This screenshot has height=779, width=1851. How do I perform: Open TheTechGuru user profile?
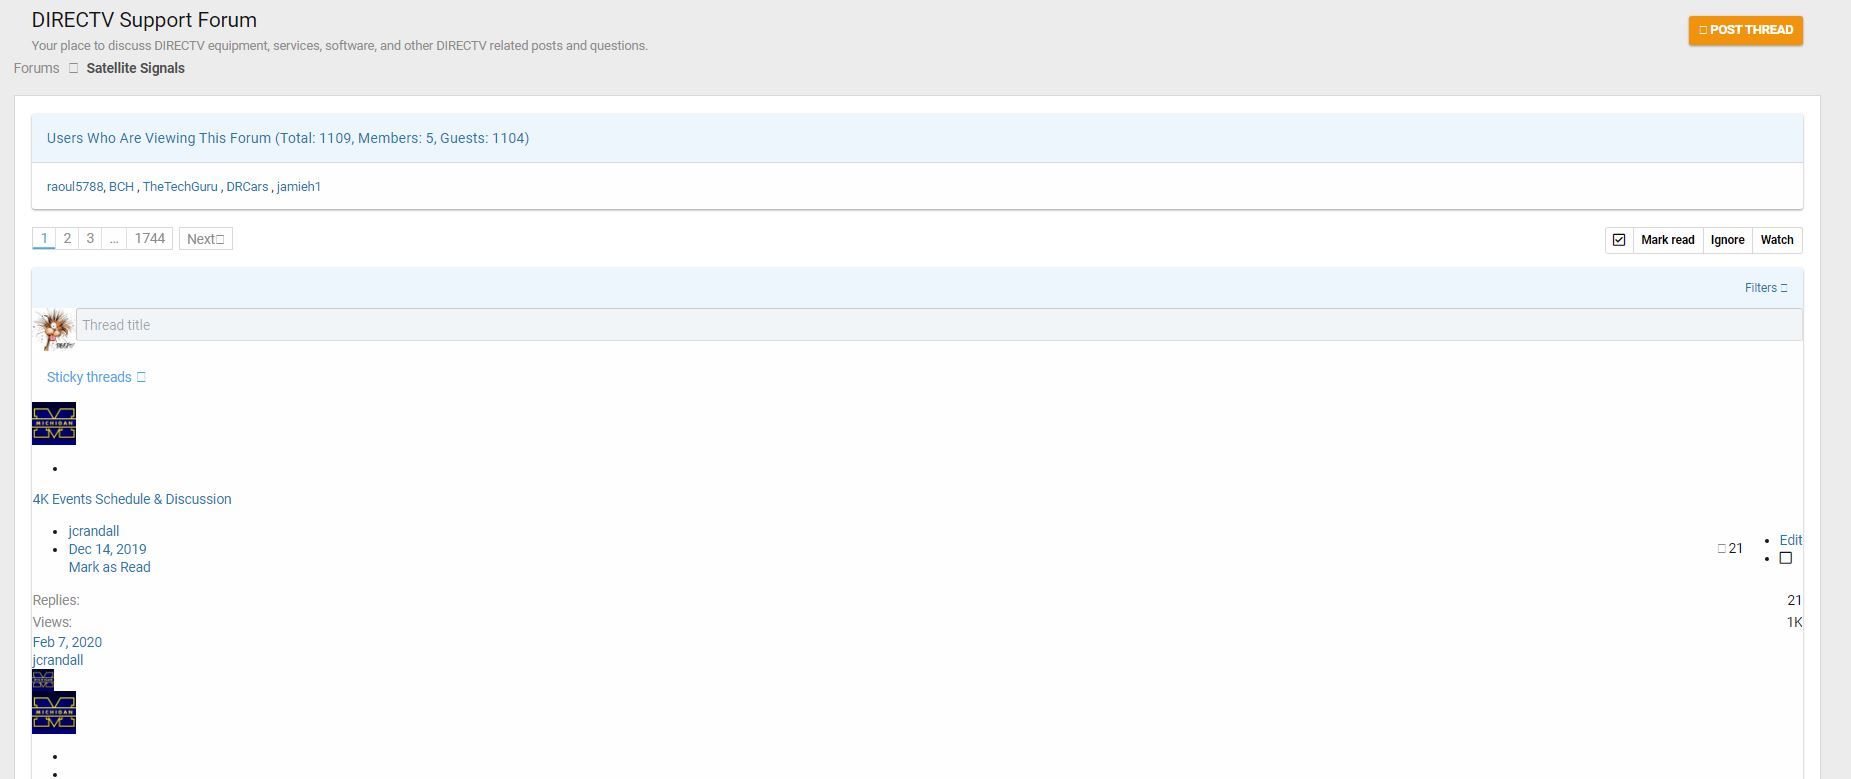[180, 187]
